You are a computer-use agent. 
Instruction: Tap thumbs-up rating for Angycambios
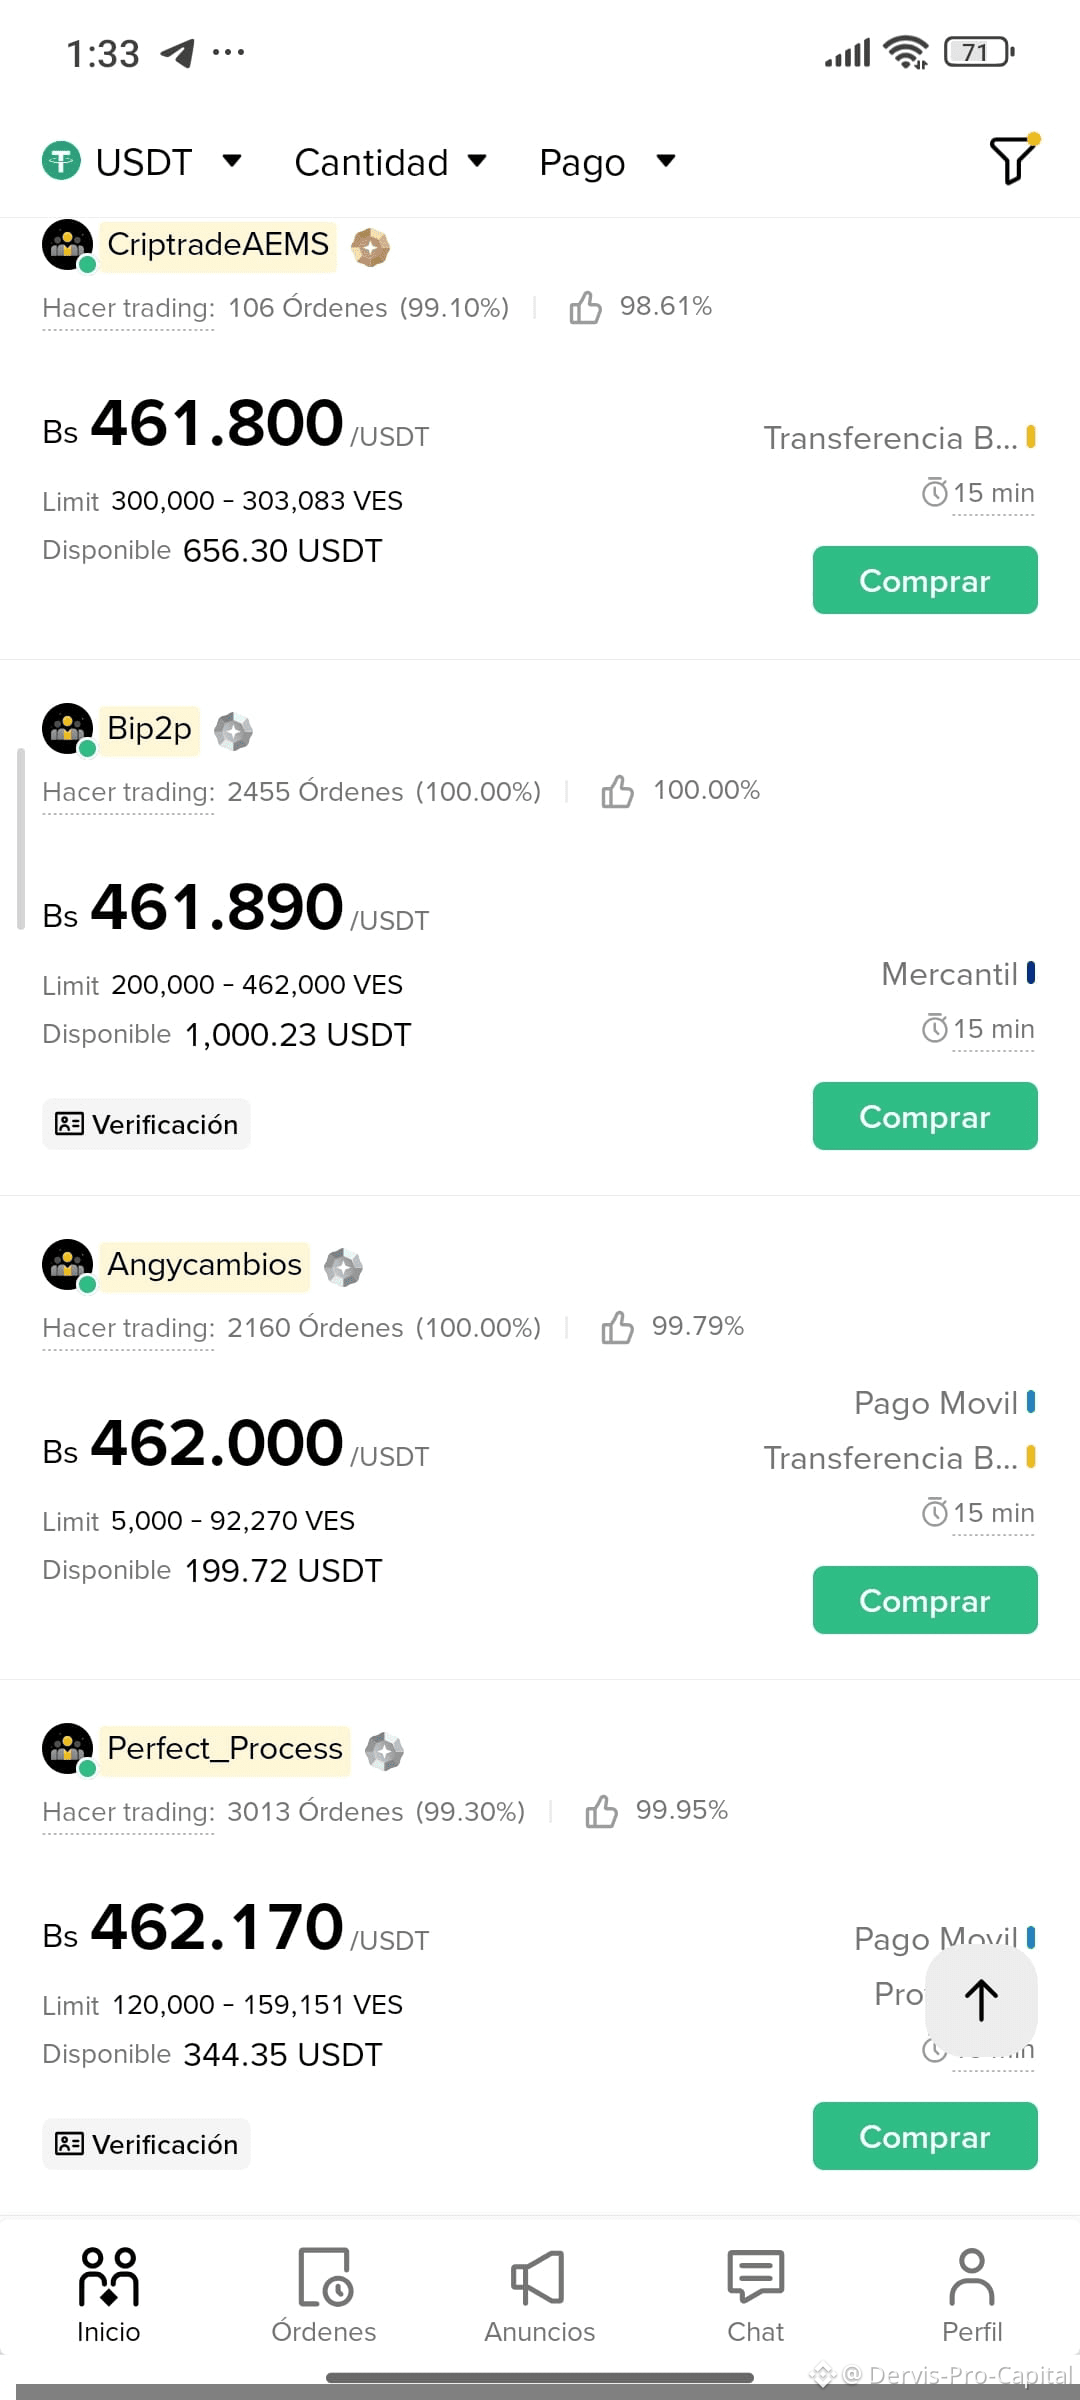pos(617,1327)
